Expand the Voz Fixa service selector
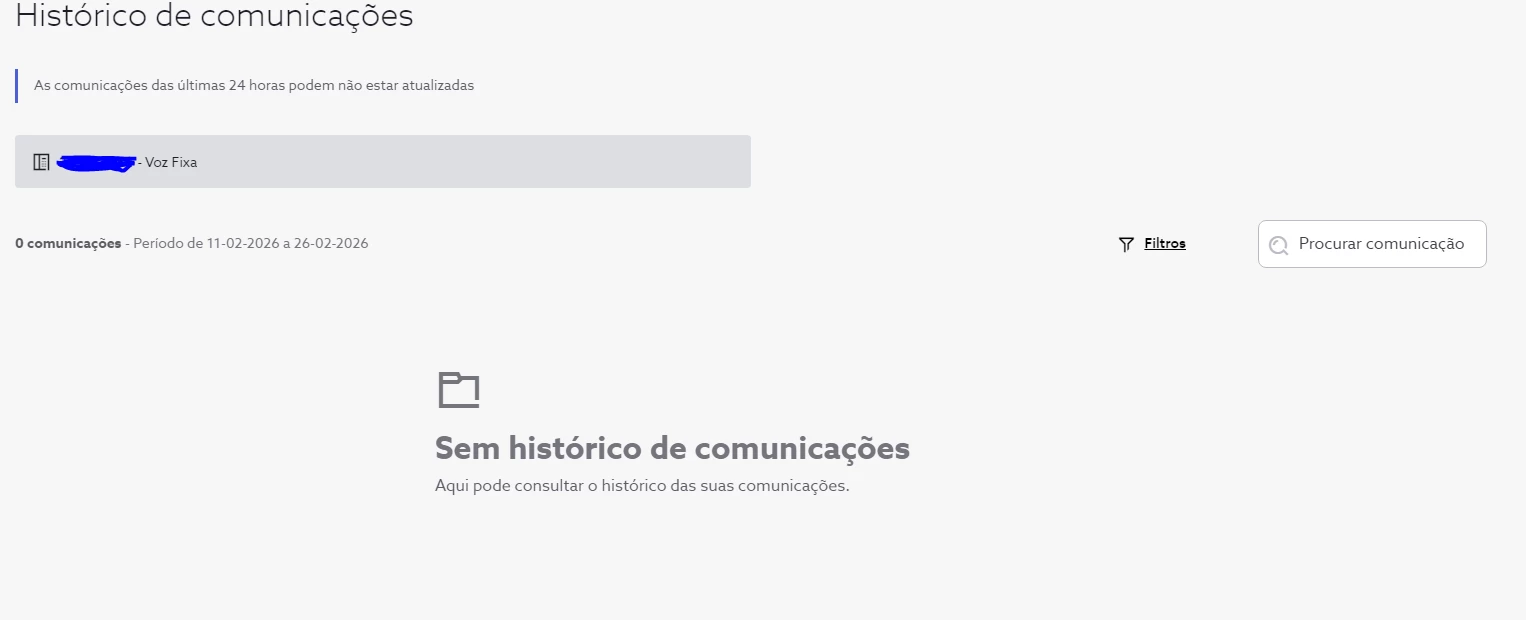The image size is (1526, 620). click(x=382, y=162)
